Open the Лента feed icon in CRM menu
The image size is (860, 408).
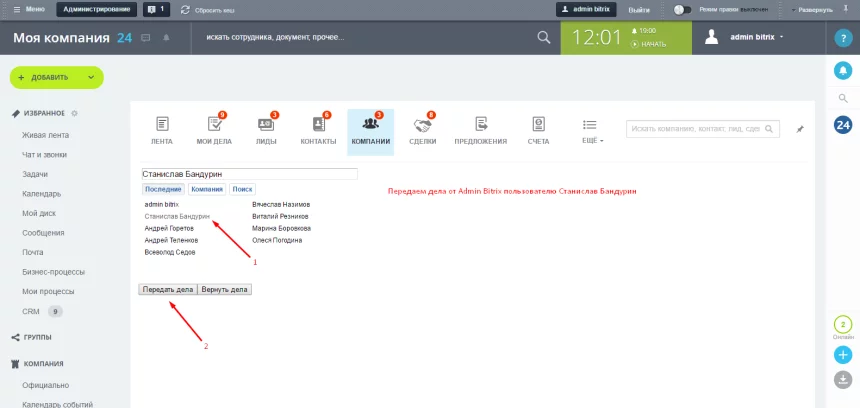[161, 125]
